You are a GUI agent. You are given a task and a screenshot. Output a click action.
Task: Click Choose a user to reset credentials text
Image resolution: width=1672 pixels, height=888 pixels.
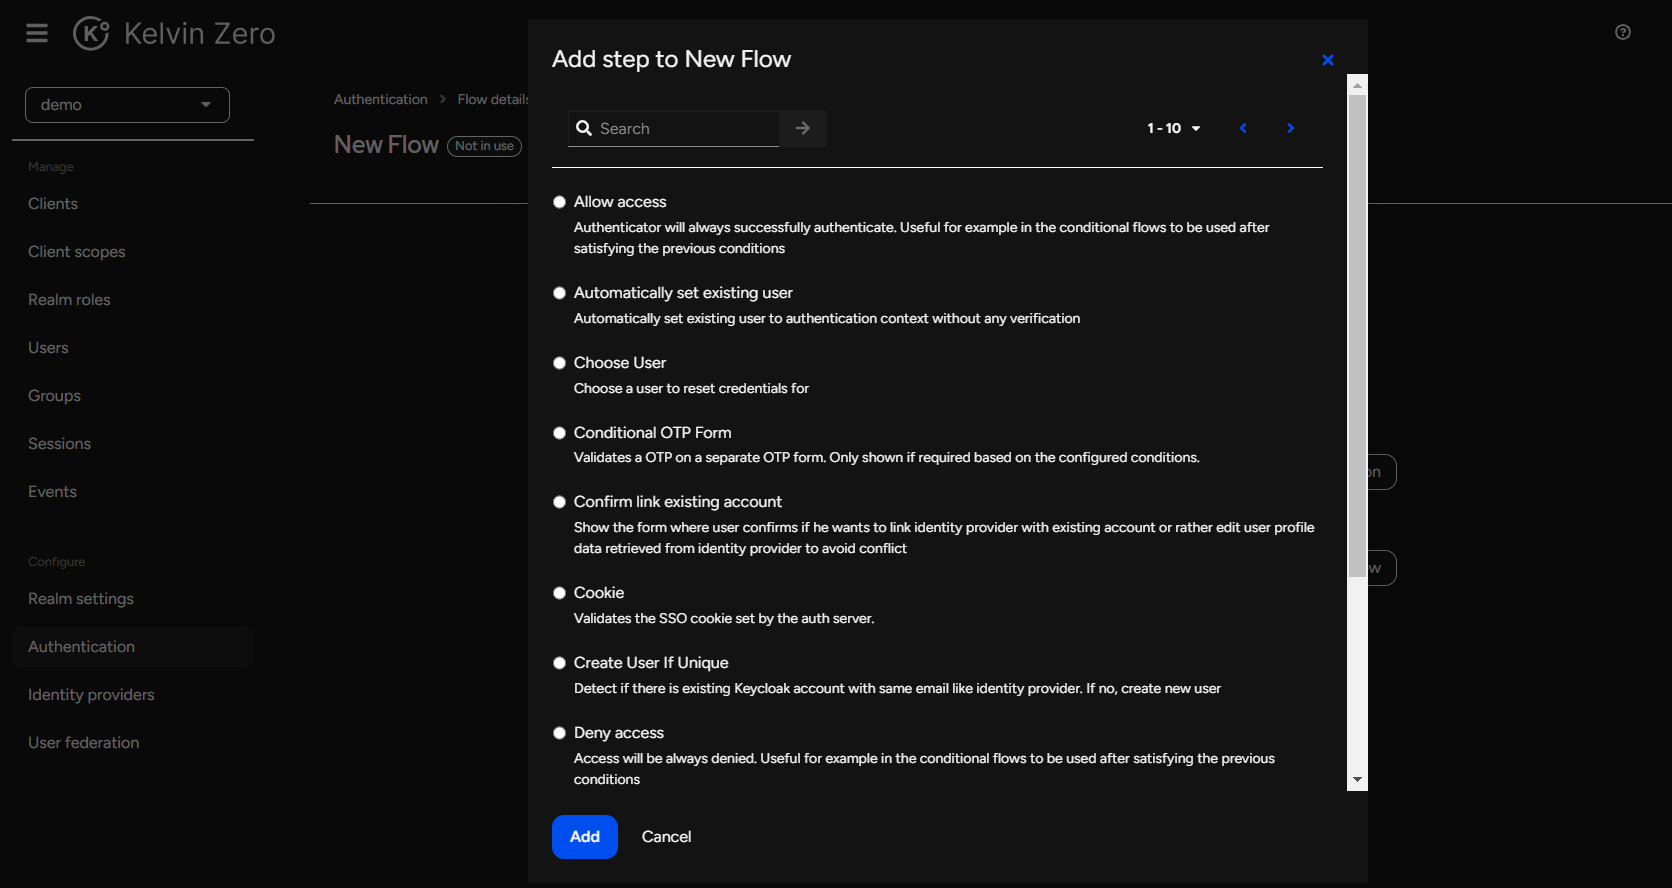(x=691, y=389)
